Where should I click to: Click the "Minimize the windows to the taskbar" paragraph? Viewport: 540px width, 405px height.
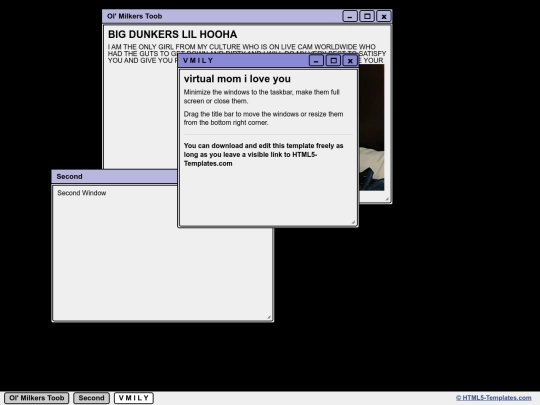click(261, 96)
